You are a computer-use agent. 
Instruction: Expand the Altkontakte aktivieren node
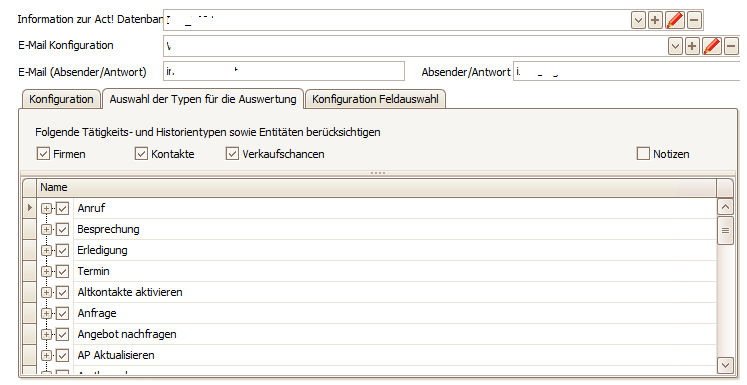(46, 292)
